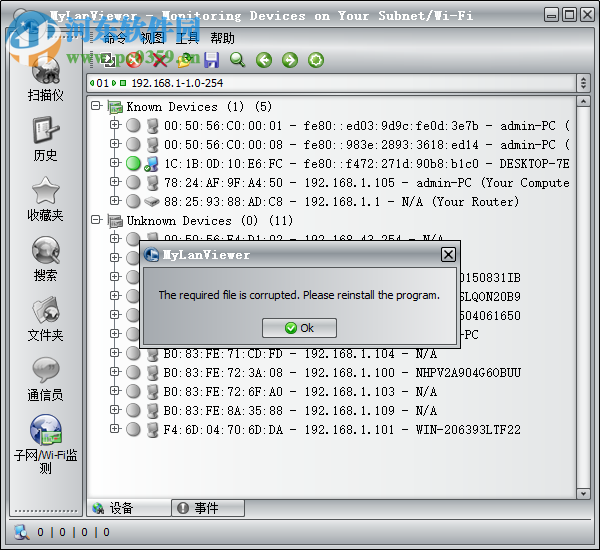Expand the 88:25:93:88:AD:C8 router row
Viewport: 600px width, 550px height.
click(x=114, y=201)
